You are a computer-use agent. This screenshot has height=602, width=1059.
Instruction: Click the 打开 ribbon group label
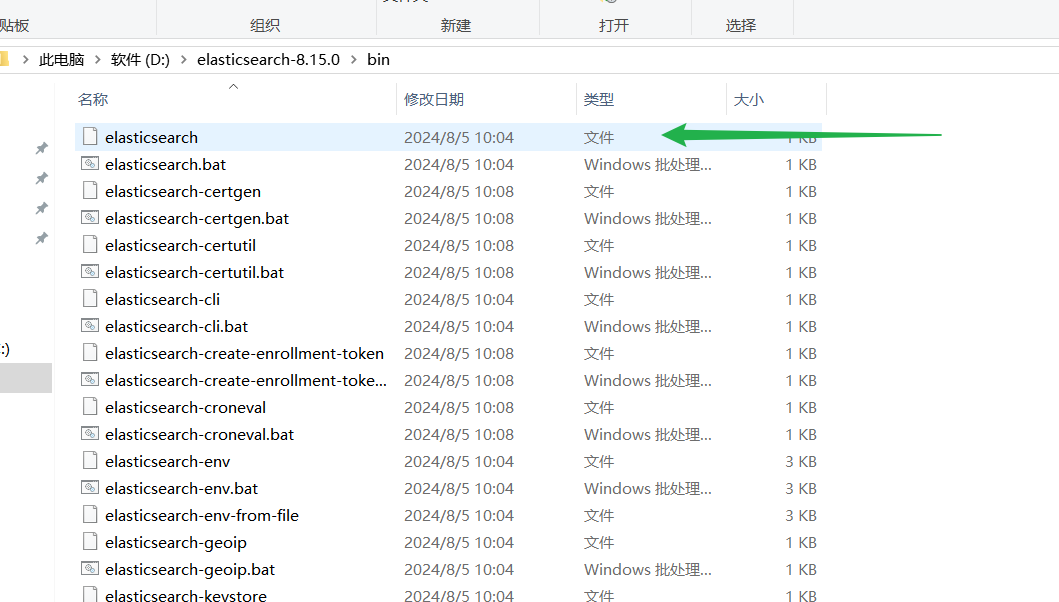614,26
